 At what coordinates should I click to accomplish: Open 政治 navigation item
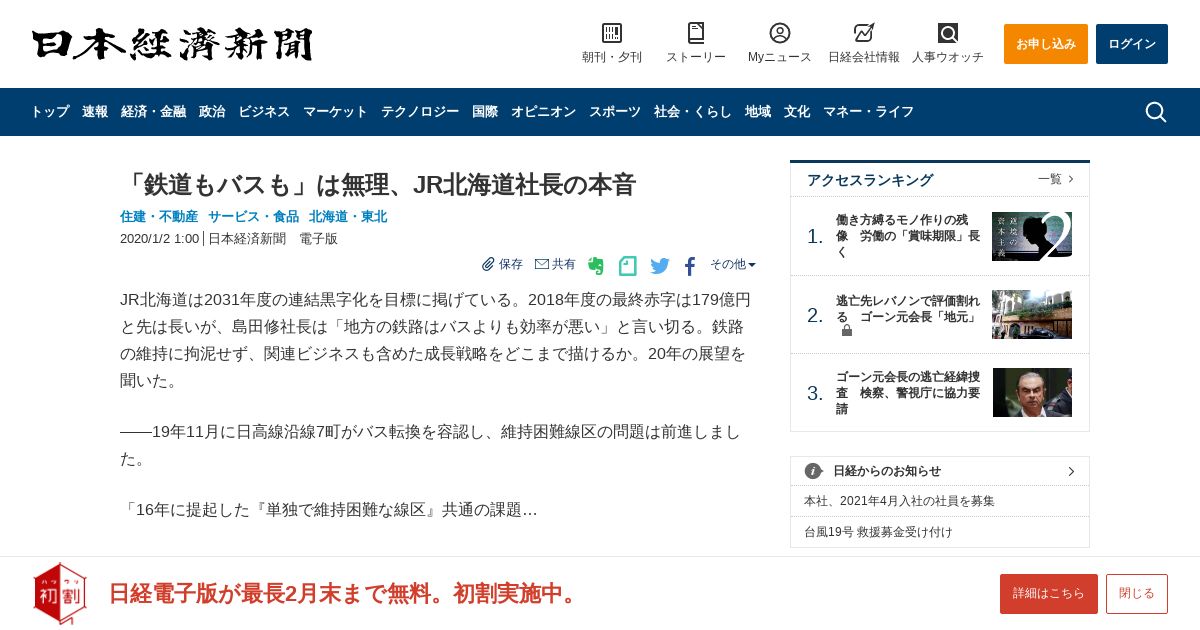212,112
